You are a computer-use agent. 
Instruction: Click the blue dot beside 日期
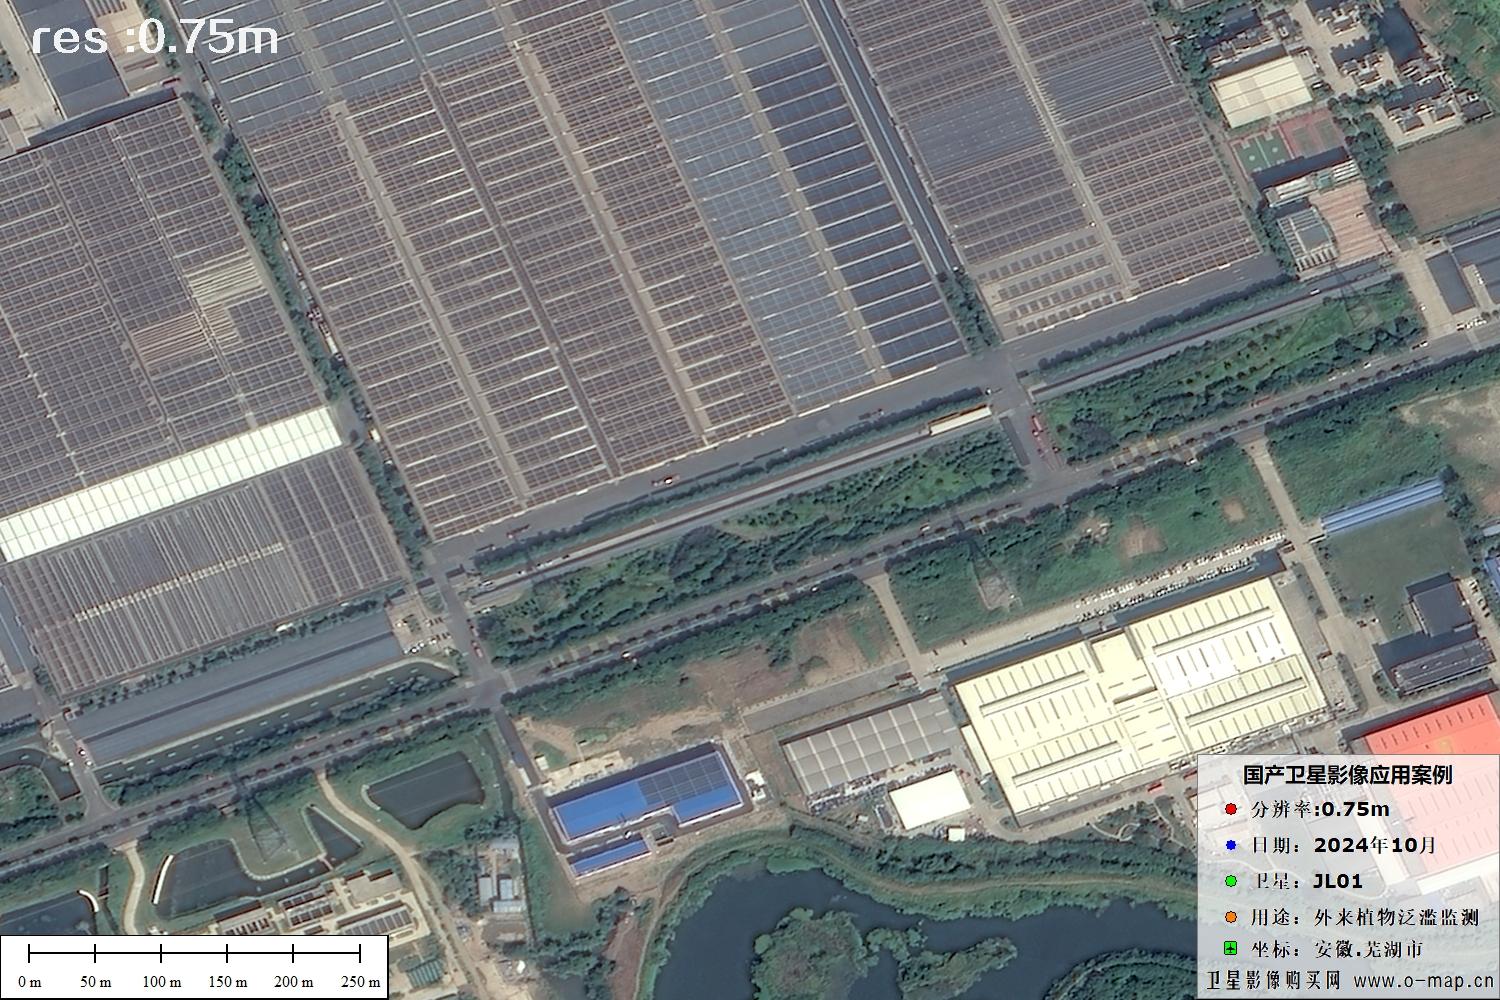click(1231, 845)
